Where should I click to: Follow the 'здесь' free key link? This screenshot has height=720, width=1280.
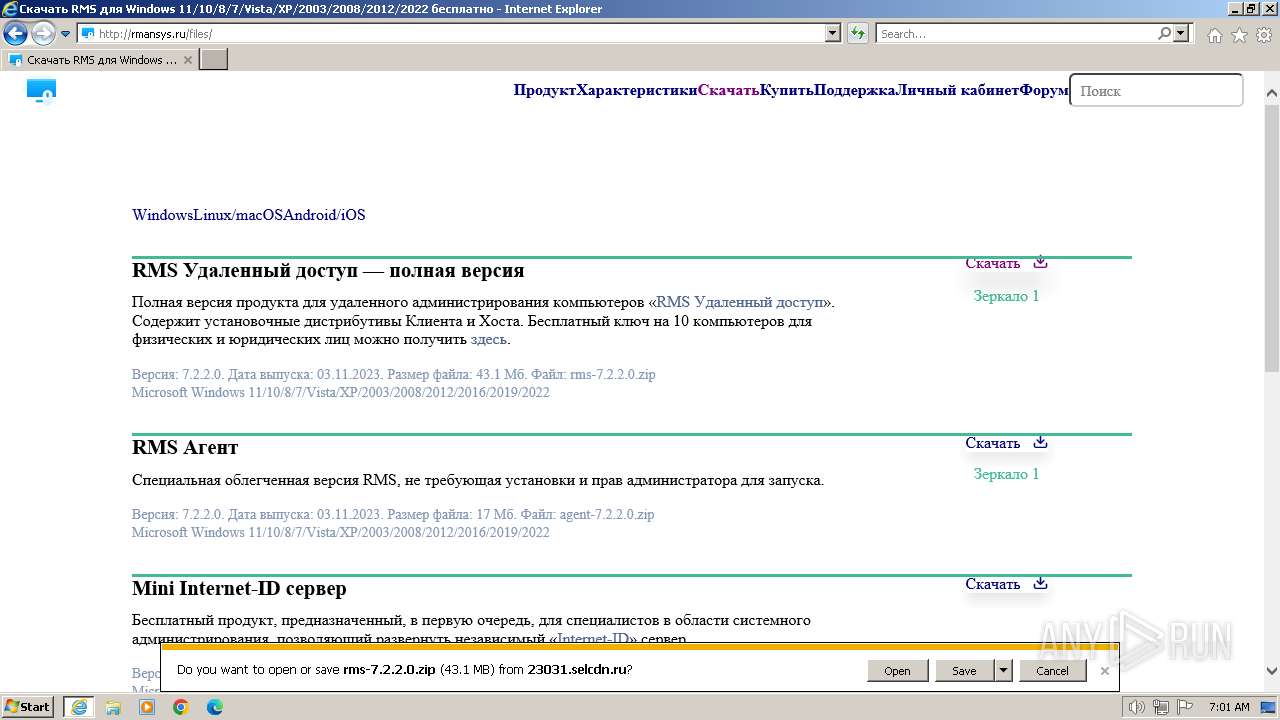click(x=489, y=340)
